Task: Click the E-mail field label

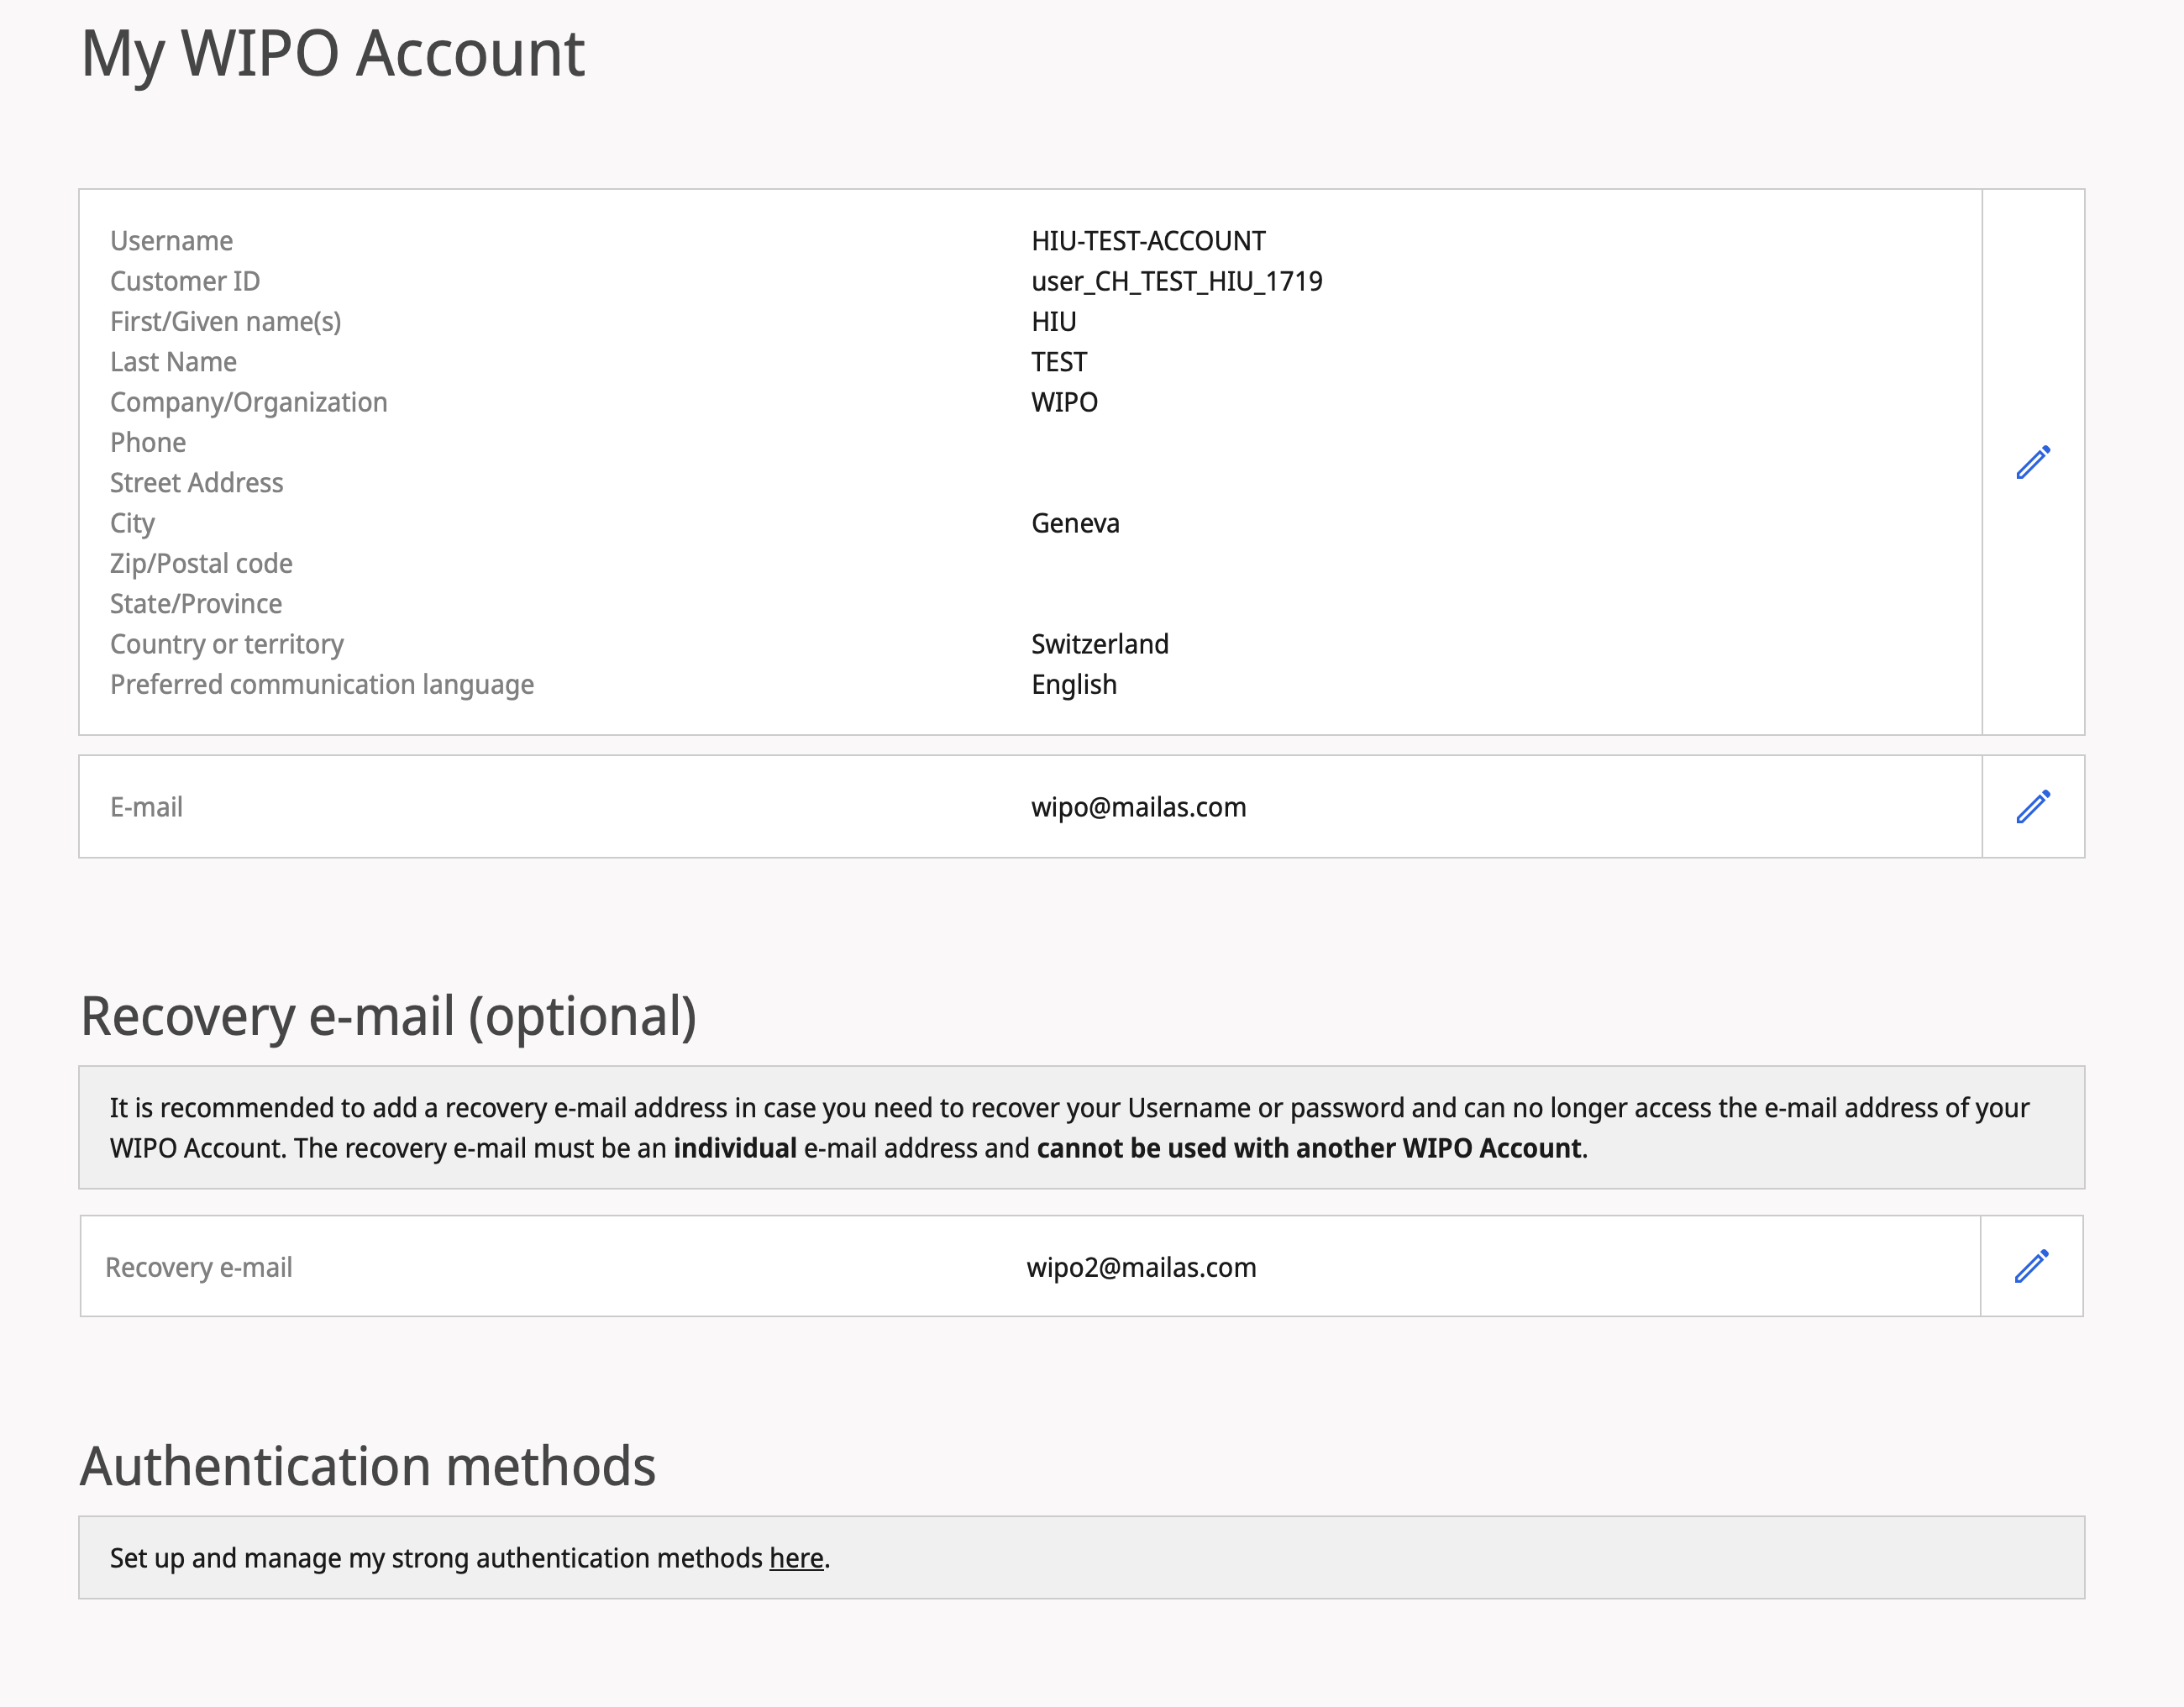Action: click(146, 807)
